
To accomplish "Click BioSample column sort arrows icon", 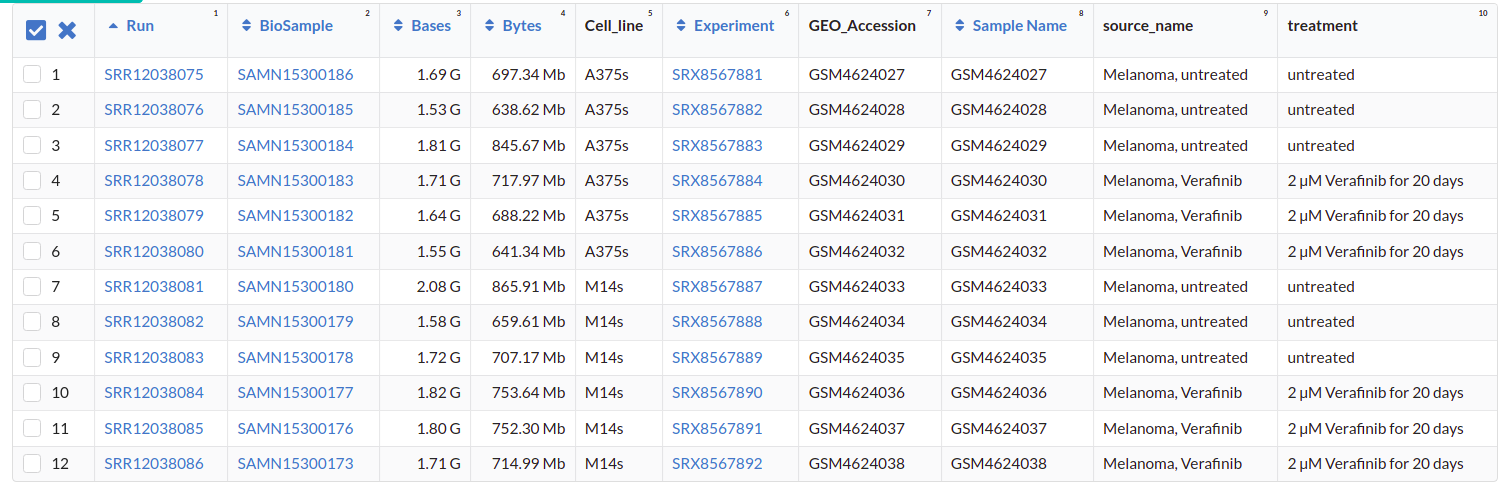I will [247, 26].
